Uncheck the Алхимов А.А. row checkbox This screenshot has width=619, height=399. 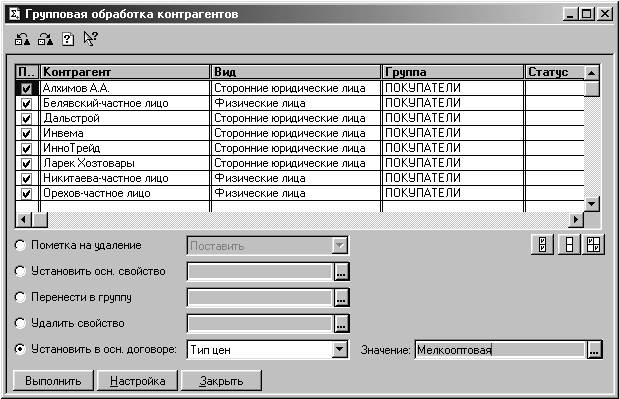click(x=26, y=88)
